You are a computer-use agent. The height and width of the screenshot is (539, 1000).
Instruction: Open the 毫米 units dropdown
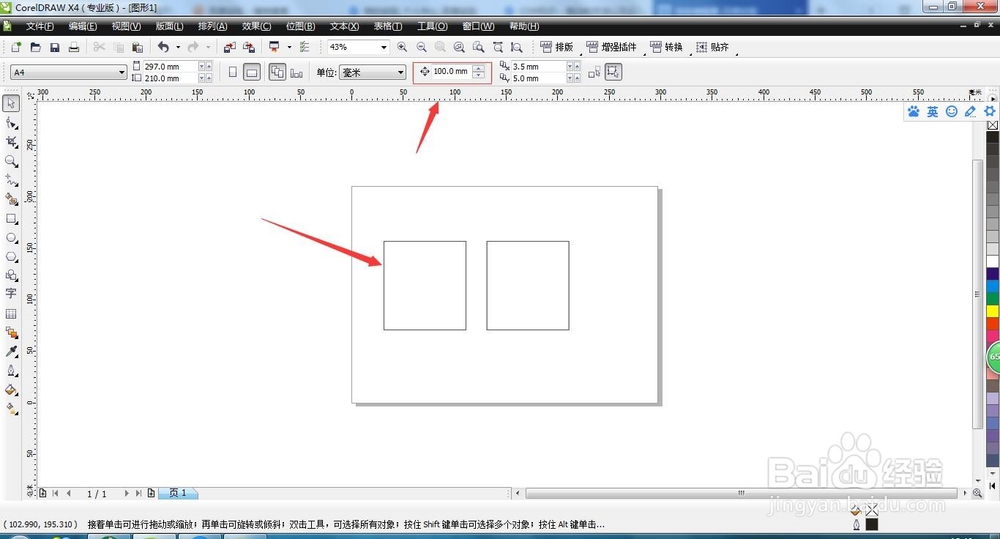tap(401, 73)
